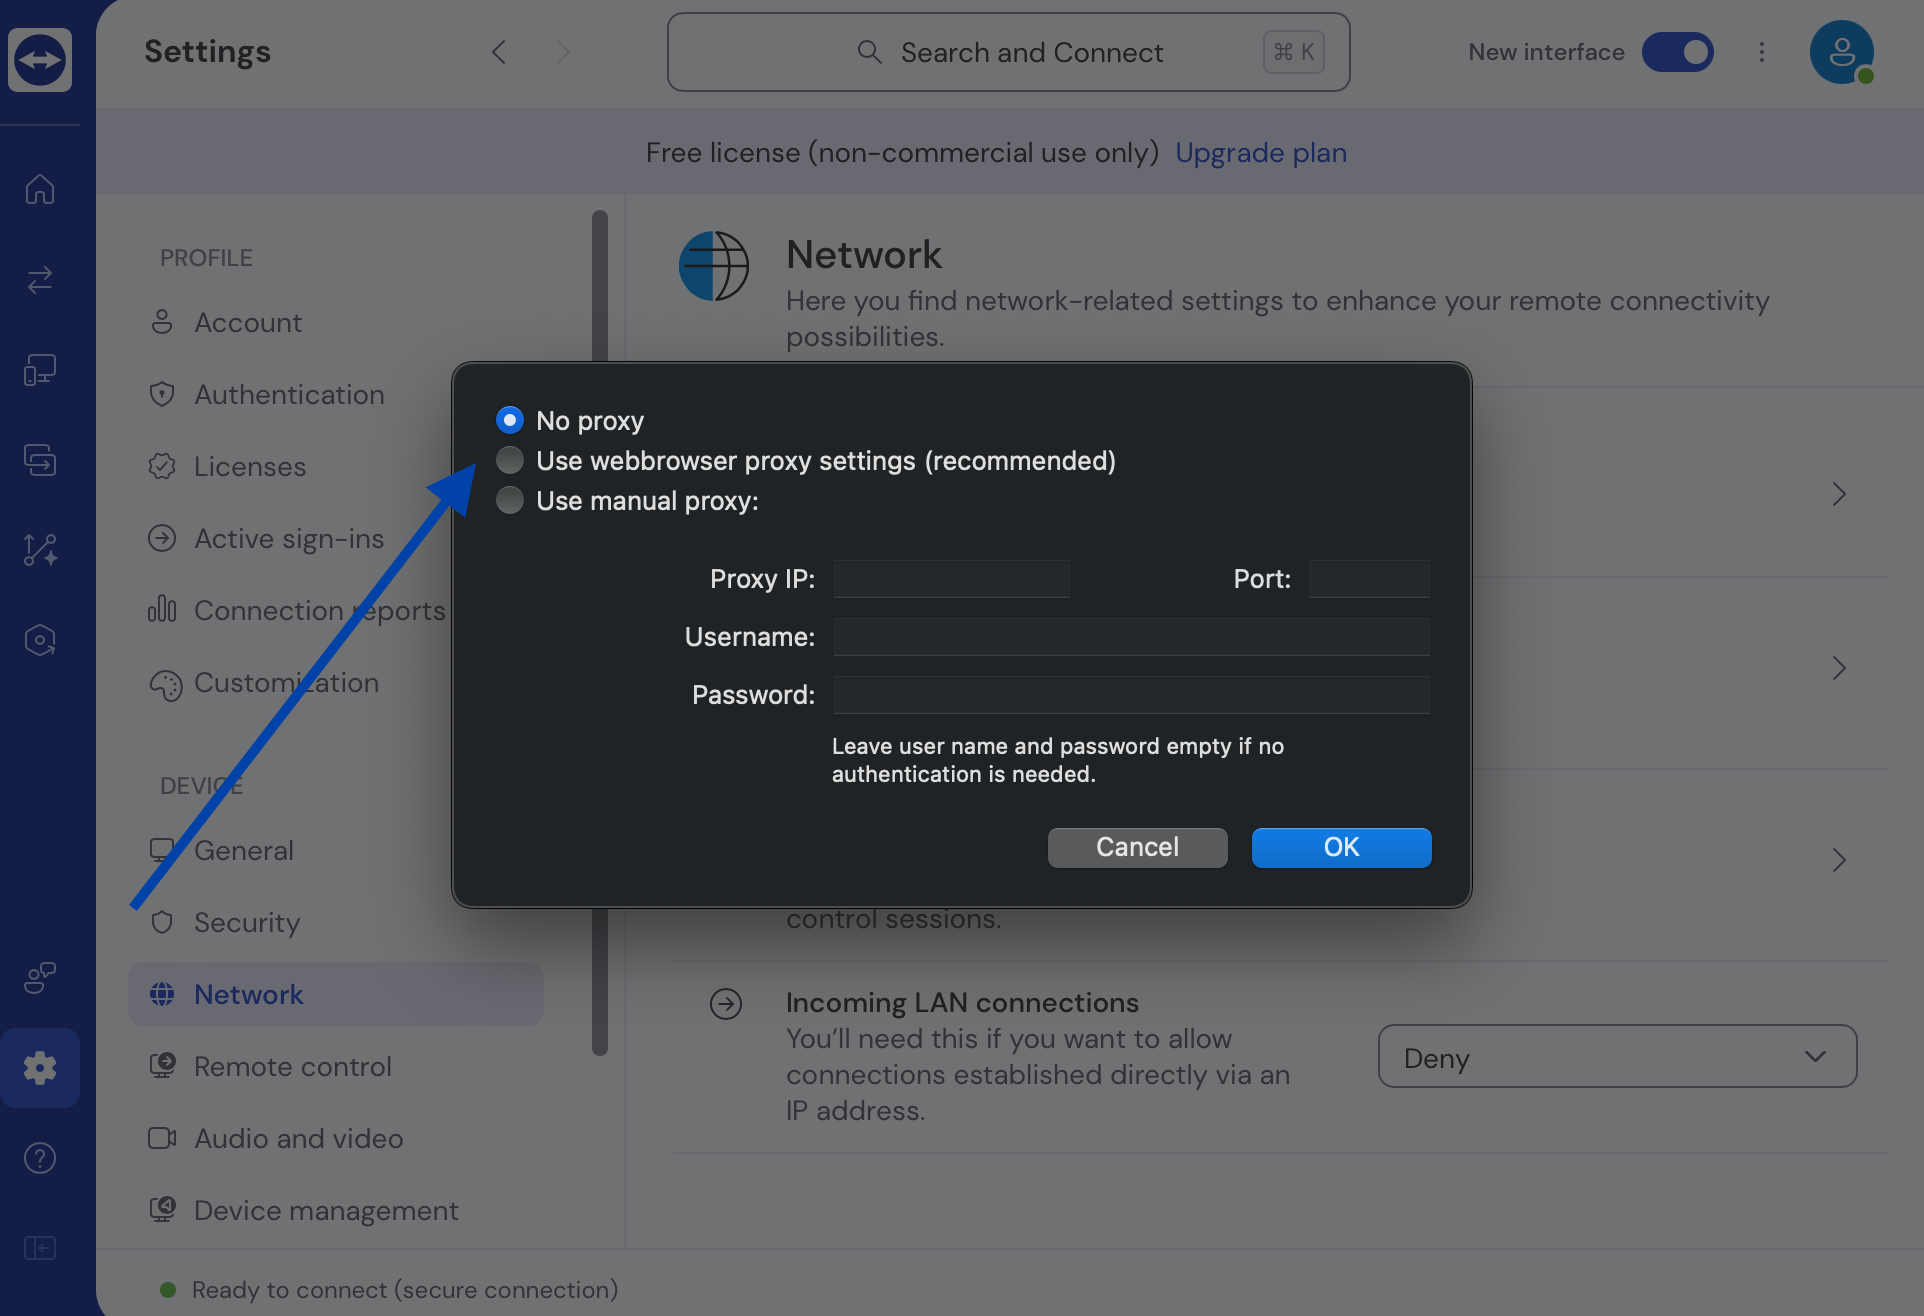This screenshot has height=1316, width=1924.
Task: Click the Free license notice text
Action: pyautogui.click(x=902, y=152)
